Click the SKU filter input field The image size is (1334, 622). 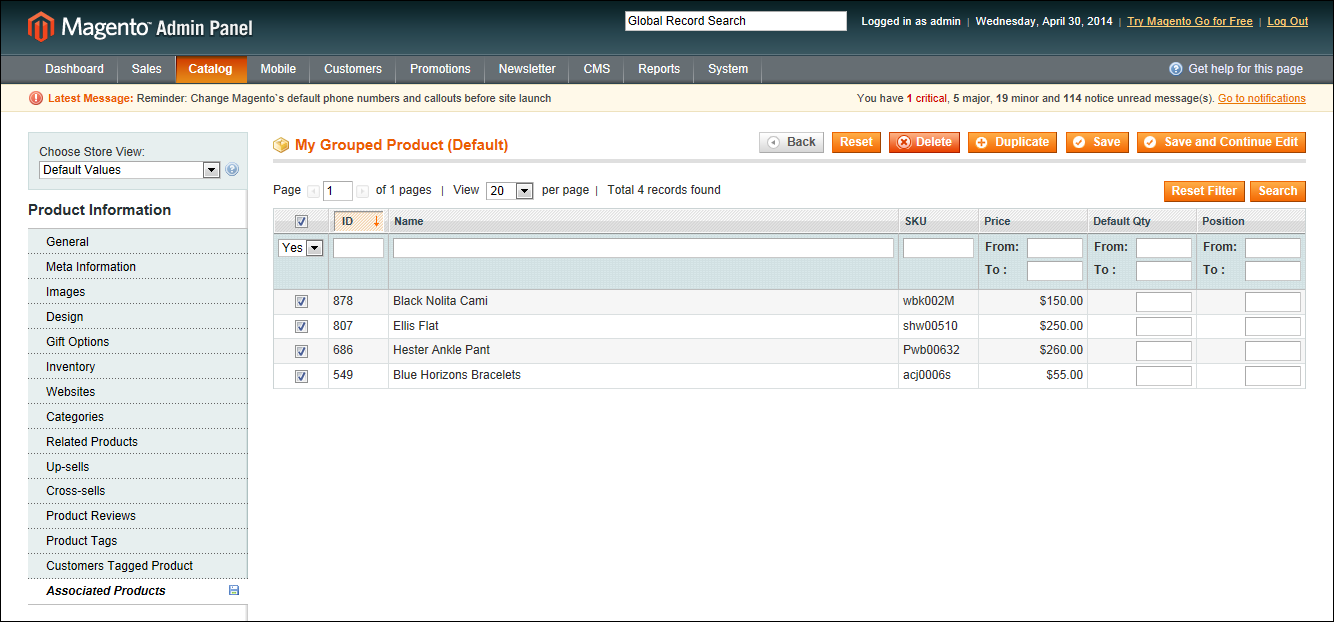[938, 248]
